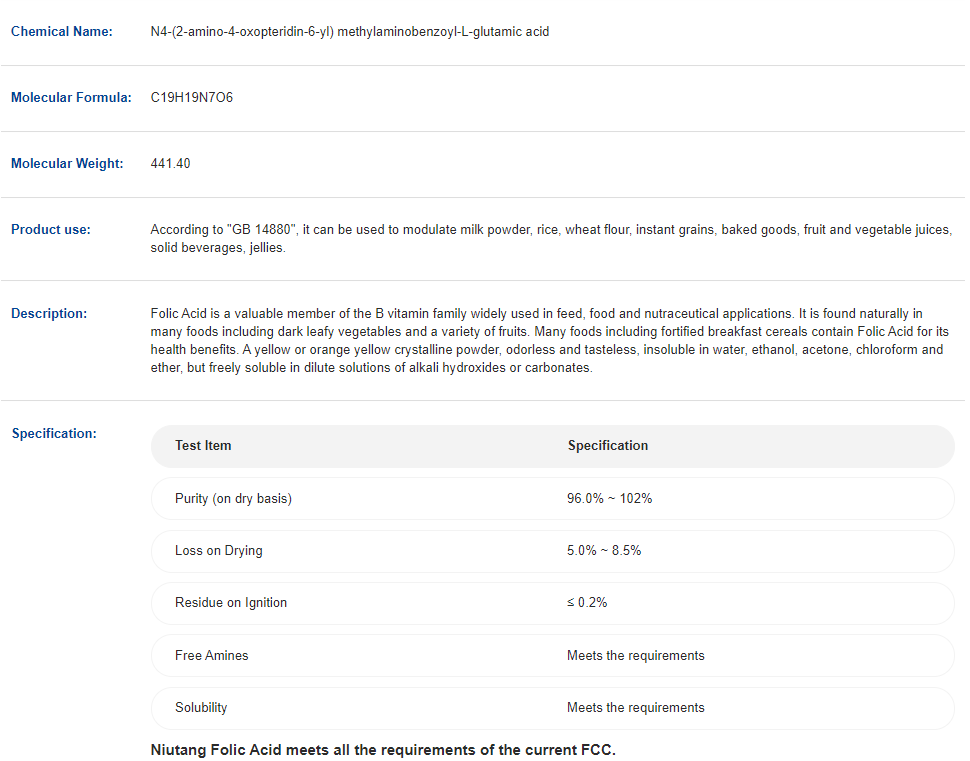
Task: Click the Description label
Action: [49, 314]
